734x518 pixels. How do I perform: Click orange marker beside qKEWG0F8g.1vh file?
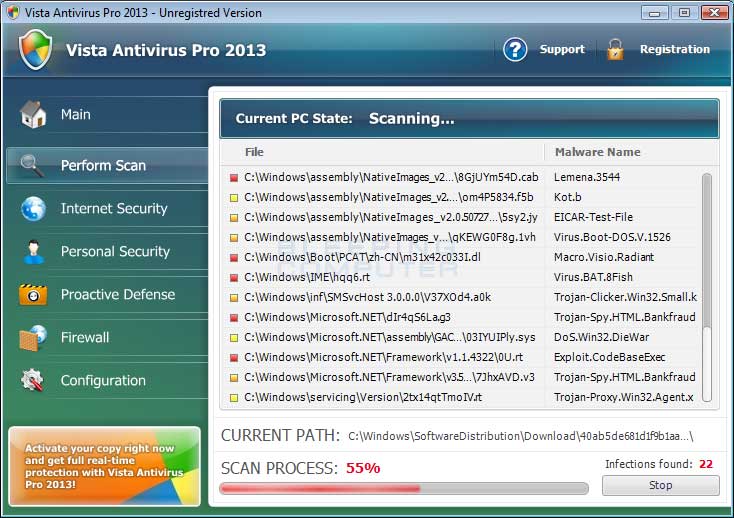(x=234, y=238)
